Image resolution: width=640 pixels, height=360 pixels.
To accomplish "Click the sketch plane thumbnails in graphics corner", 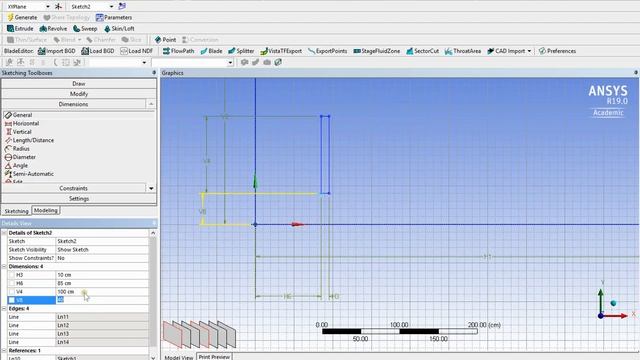I will (200, 334).
